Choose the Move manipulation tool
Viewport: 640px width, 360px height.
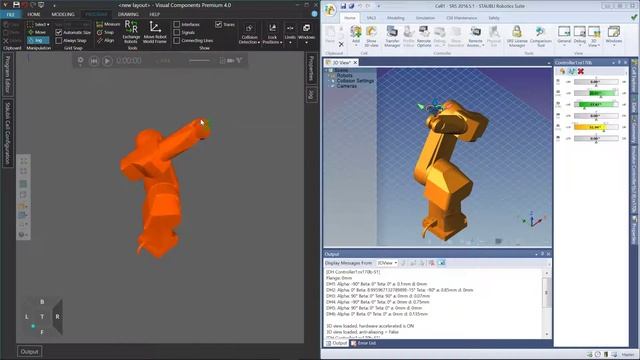[37, 32]
